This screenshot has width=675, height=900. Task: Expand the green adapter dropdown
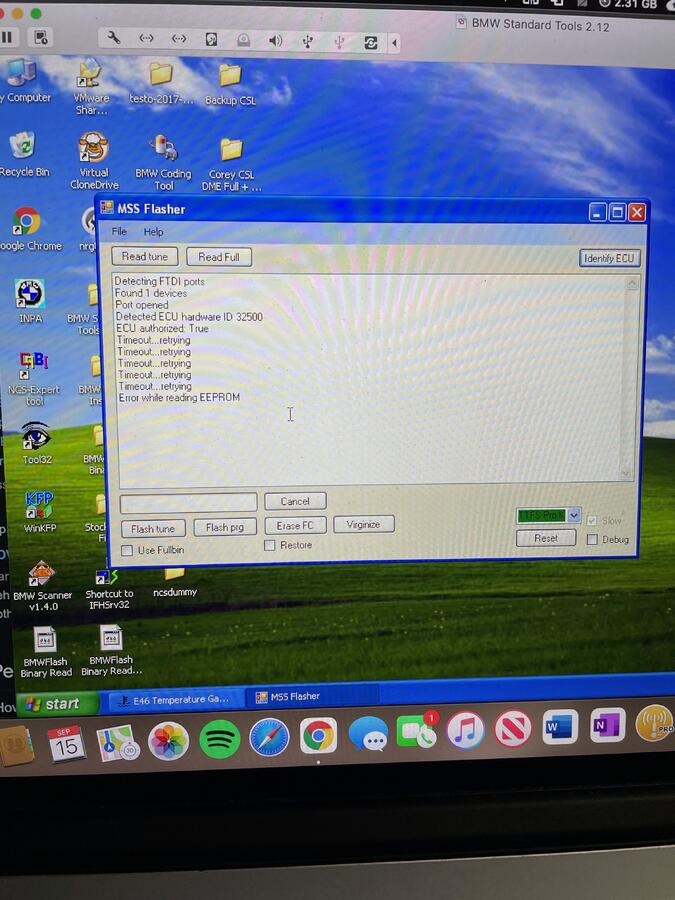(x=574, y=516)
